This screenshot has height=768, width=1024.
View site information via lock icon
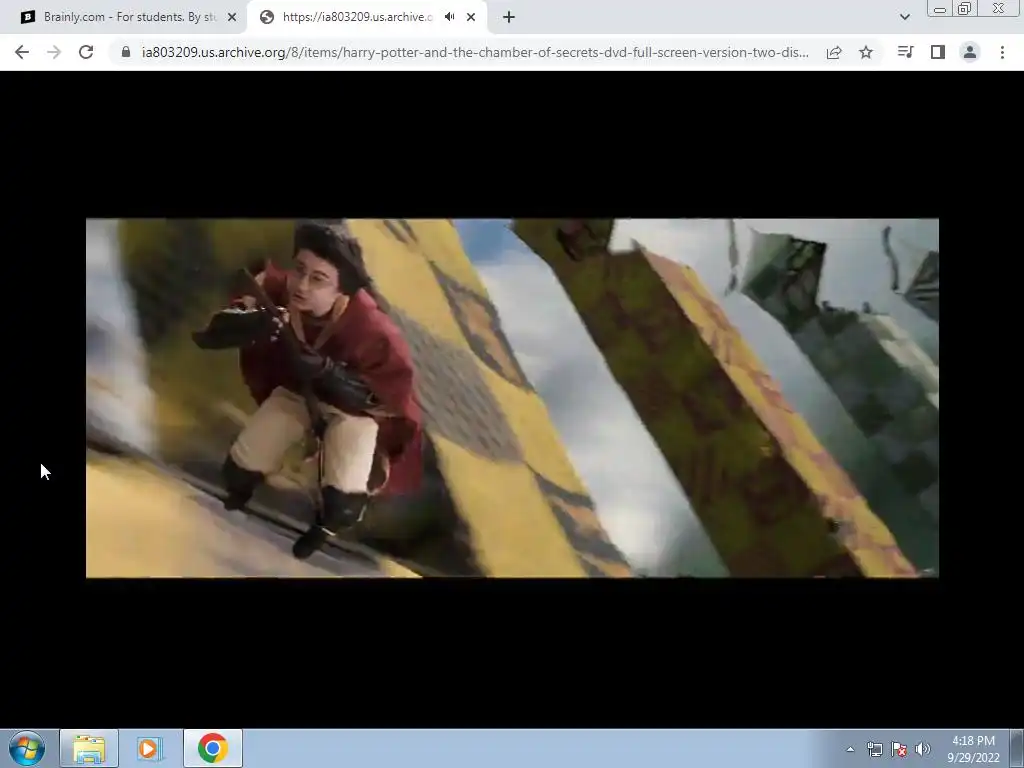pos(126,52)
